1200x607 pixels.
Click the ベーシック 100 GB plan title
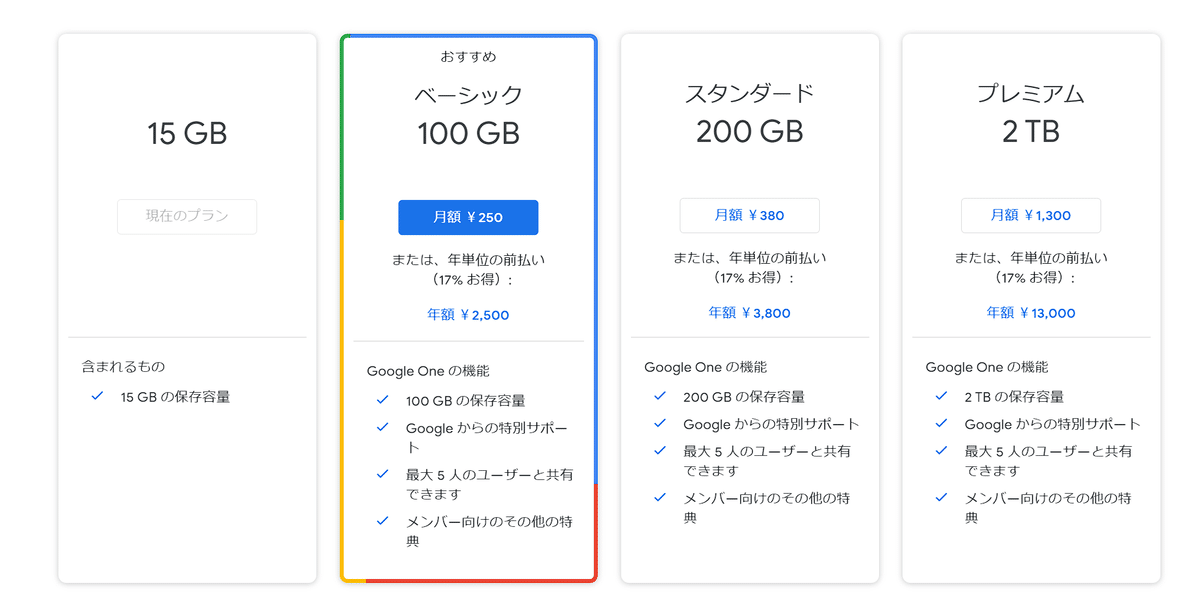pyautogui.click(x=468, y=115)
